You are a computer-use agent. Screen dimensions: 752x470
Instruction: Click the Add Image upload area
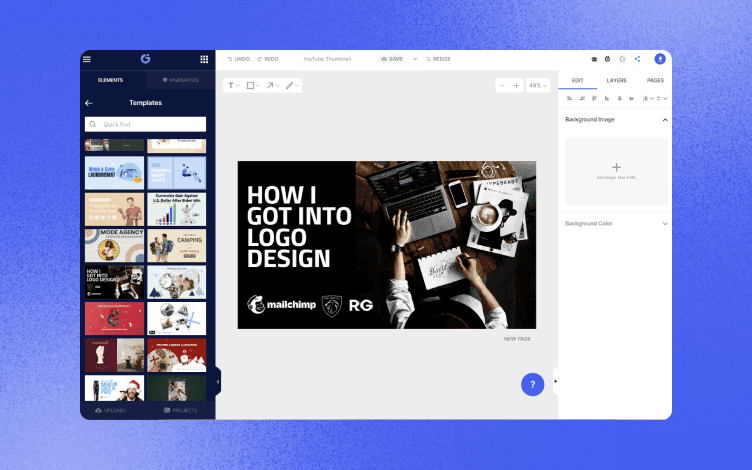616,171
